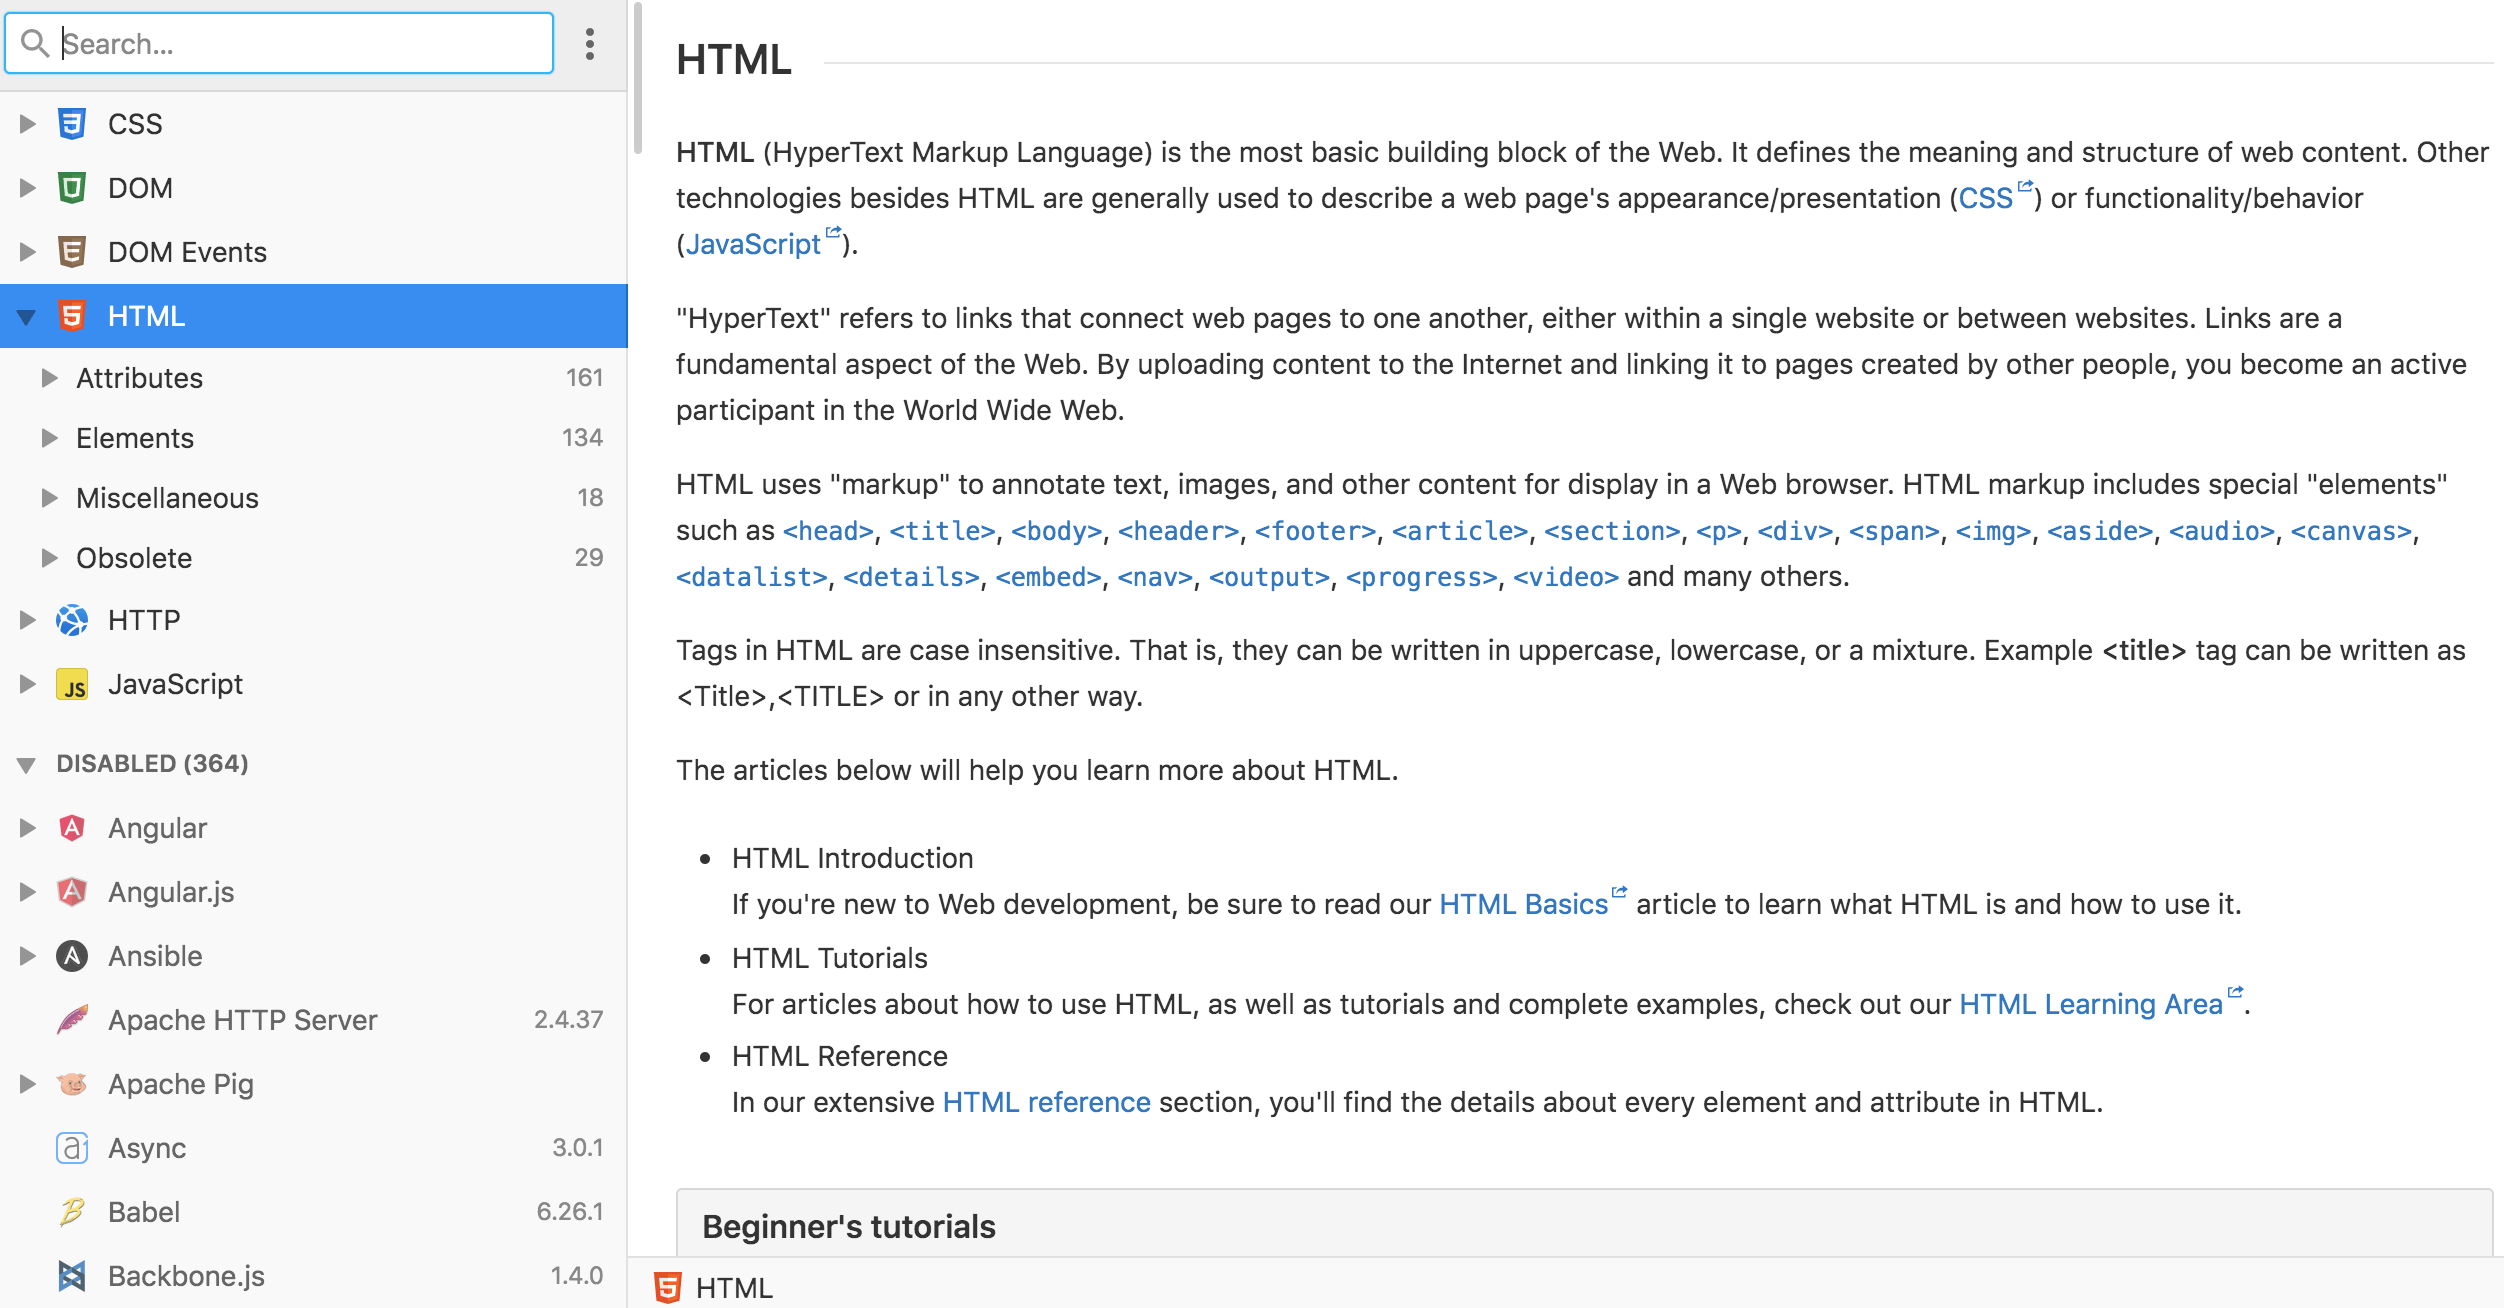Click the 134 count next to Elements
The width and height of the screenshot is (2504, 1308).
click(x=582, y=438)
